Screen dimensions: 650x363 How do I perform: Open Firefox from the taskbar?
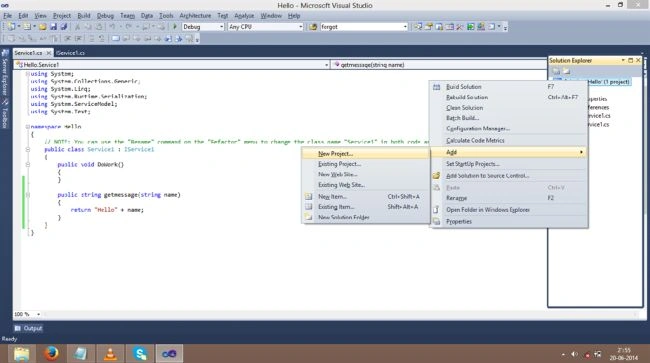(51, 353)
